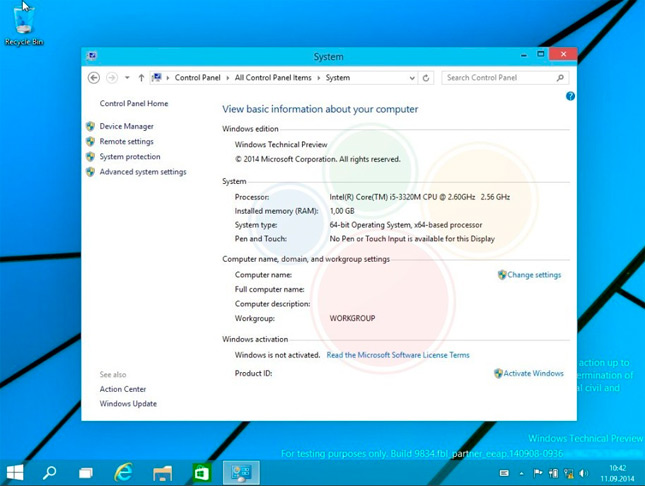Open Task View from the taskbar
The height and width of the screenshot is (486, 645).
click(x=86, y=473)
